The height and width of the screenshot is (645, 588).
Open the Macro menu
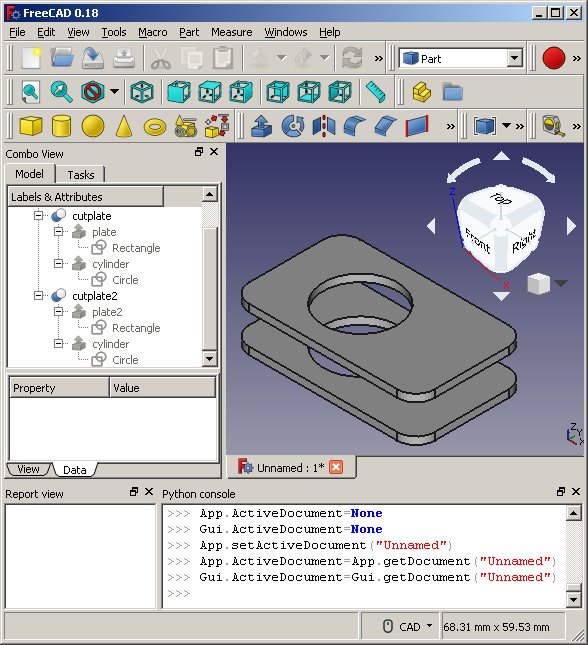point(153,32)
